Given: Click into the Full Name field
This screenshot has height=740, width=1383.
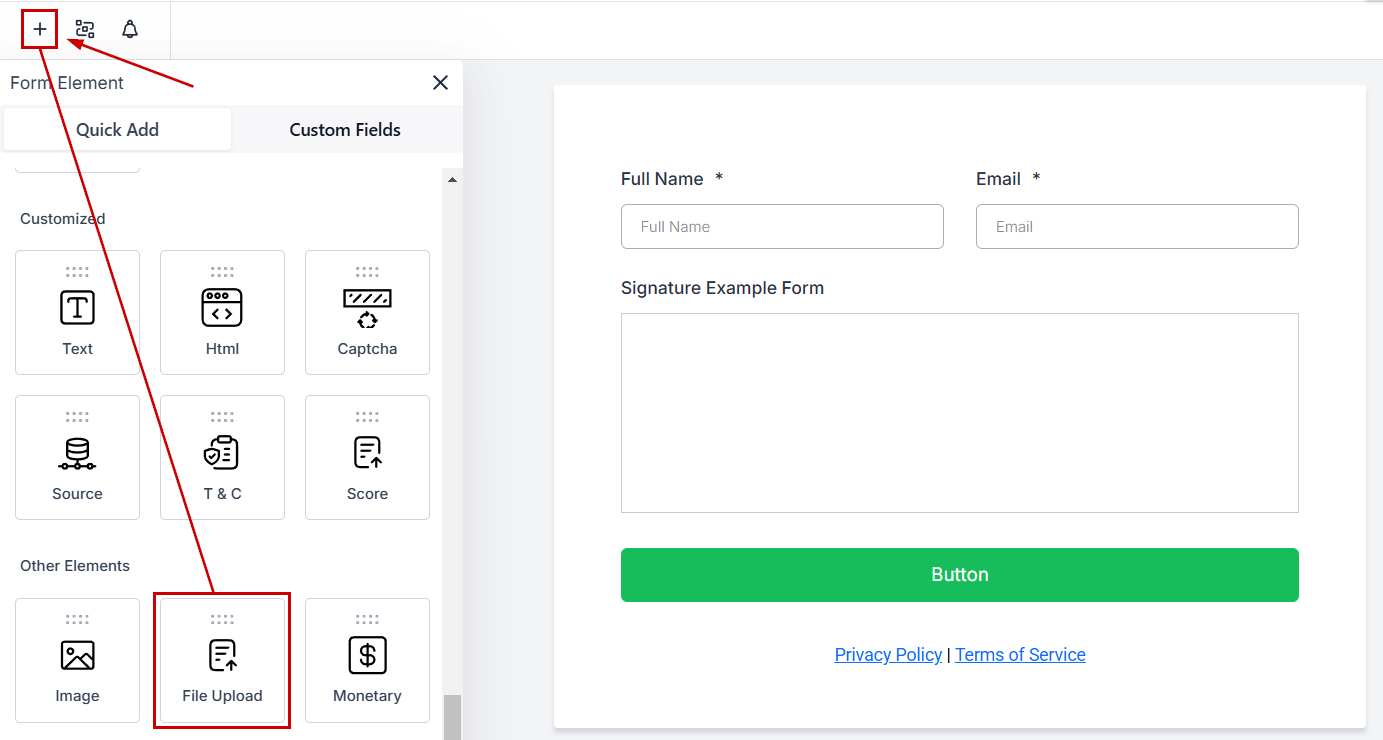Looking at the screenshot, I should 782,227.
